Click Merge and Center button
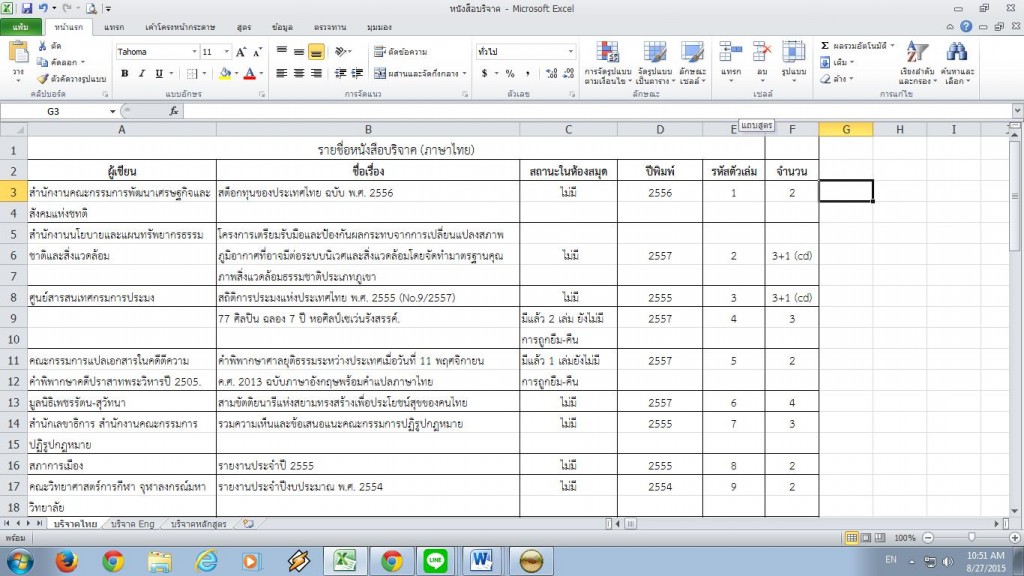The image size is (1024, 576). tap(416, 74)
